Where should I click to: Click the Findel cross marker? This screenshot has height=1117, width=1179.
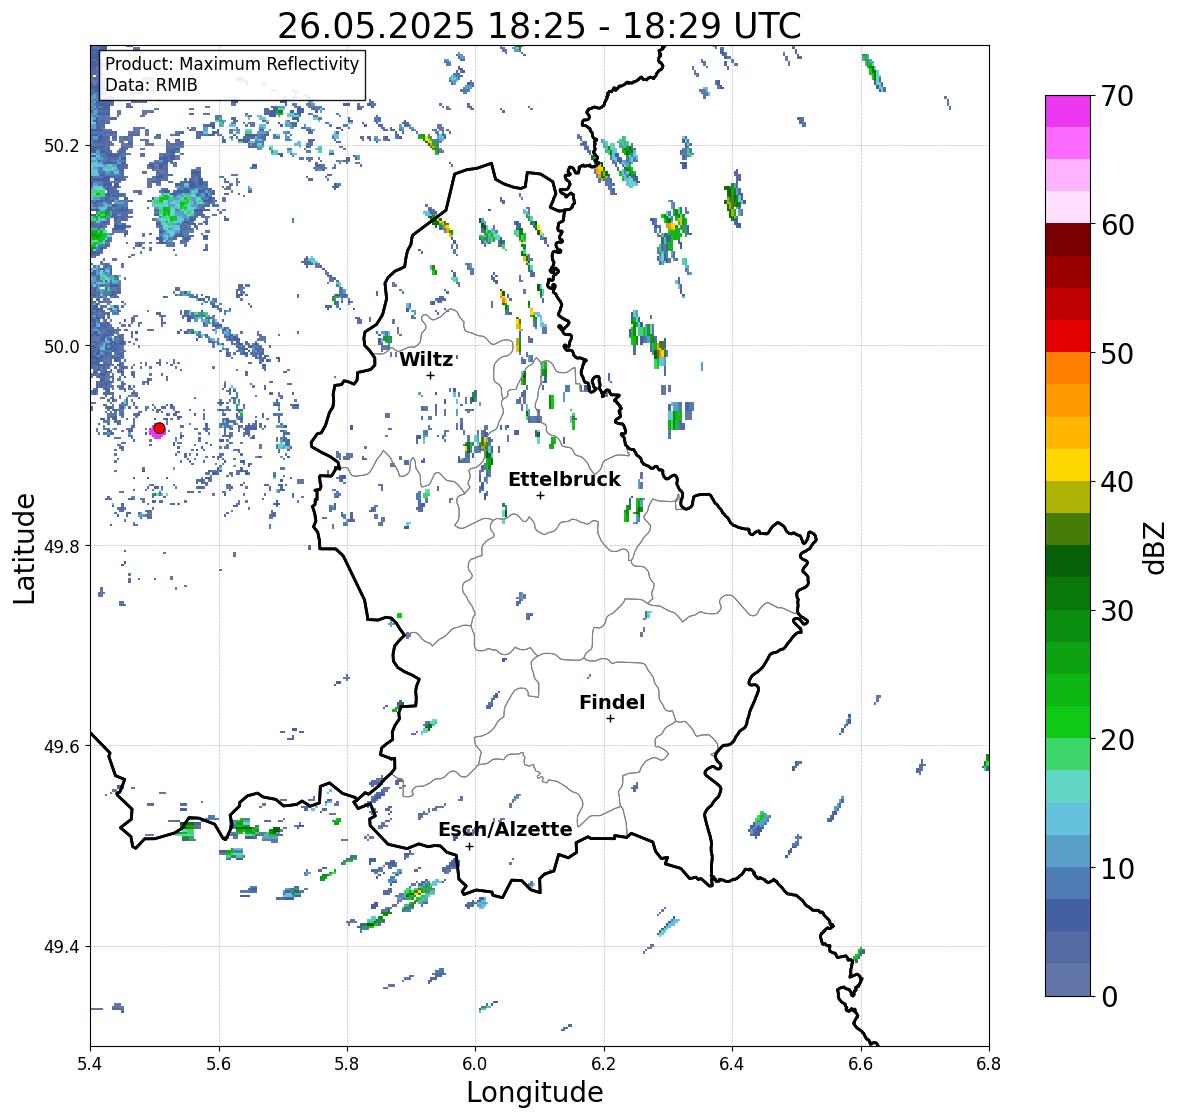[611, 719]
